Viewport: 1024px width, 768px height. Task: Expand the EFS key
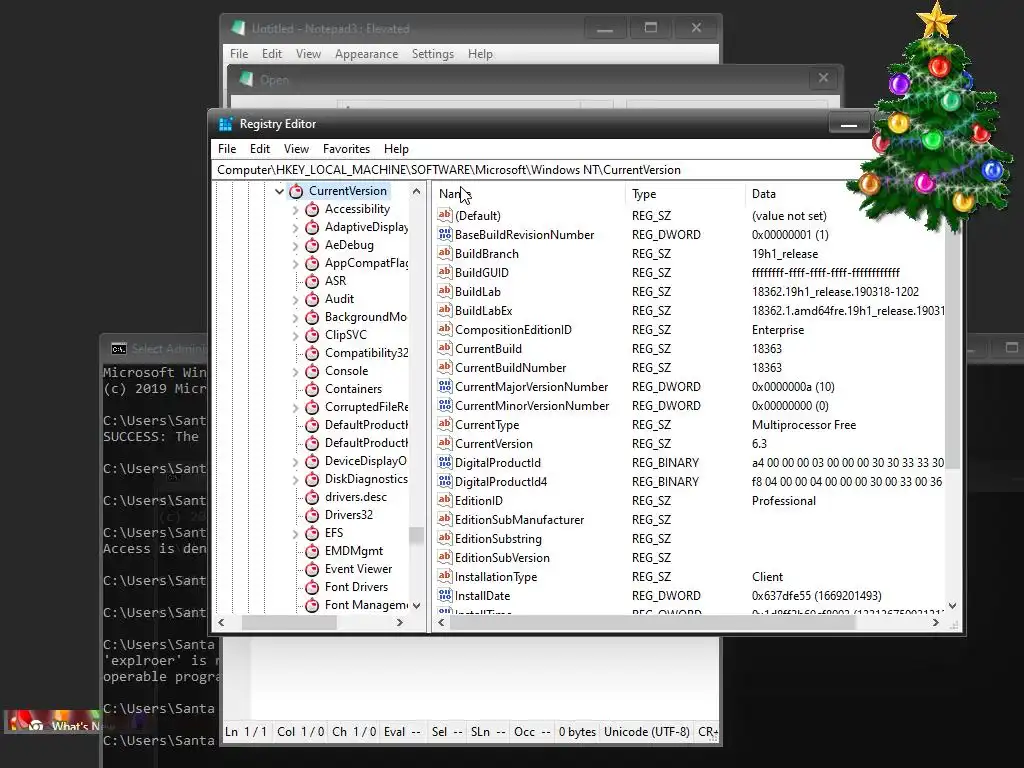point(295,534)
